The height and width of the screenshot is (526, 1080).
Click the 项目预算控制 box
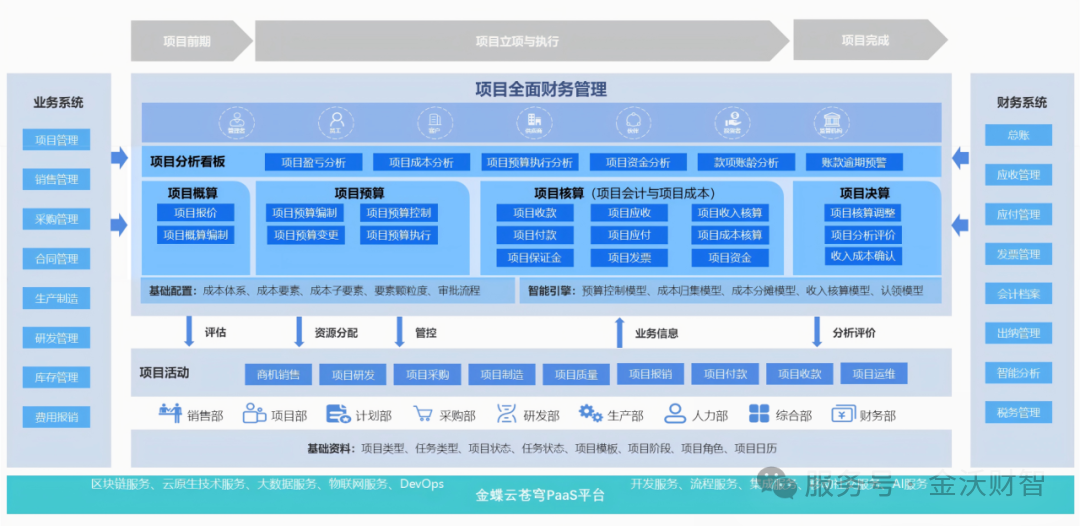point(399,213)
